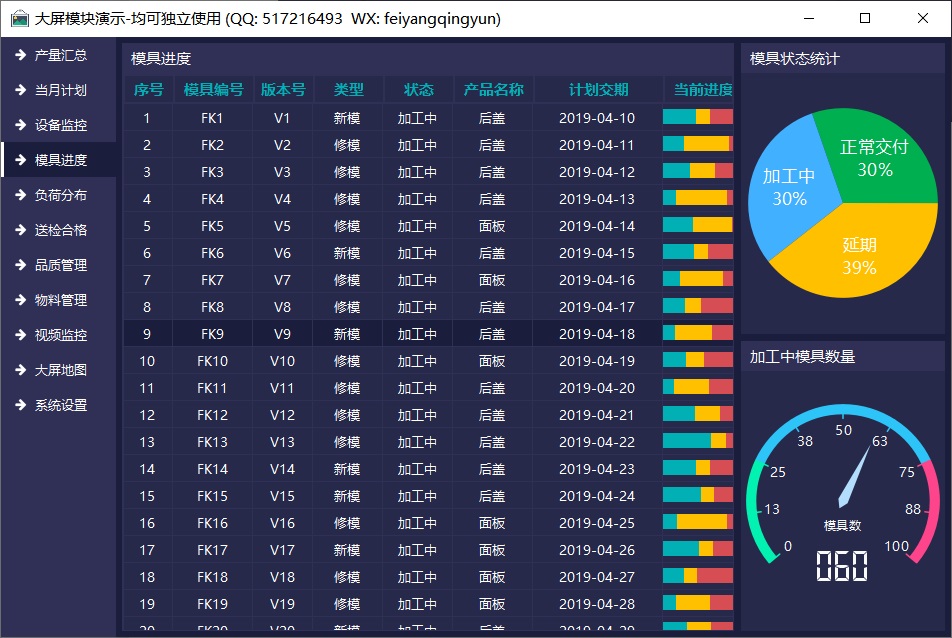Click the 060 gauge digital readout

pos(841,567)
